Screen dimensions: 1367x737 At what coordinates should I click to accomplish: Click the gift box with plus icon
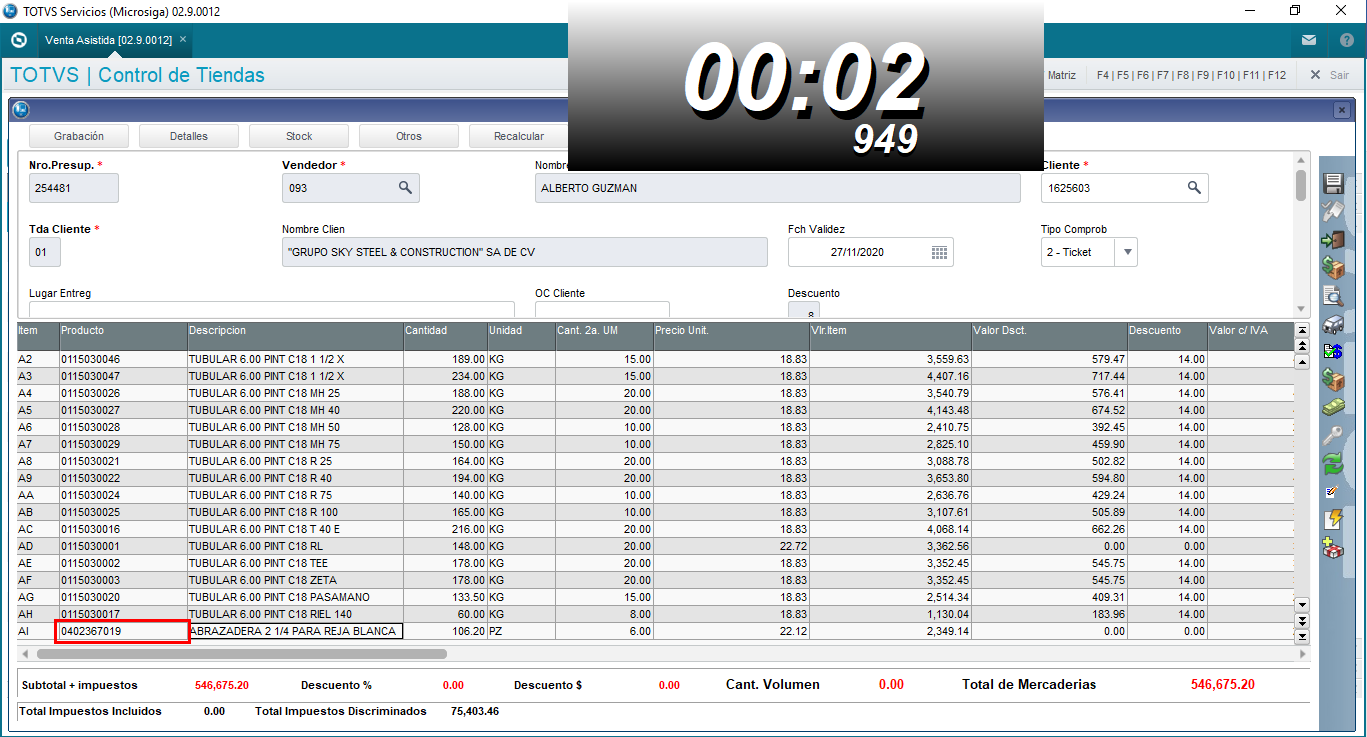pos(1333,547)
